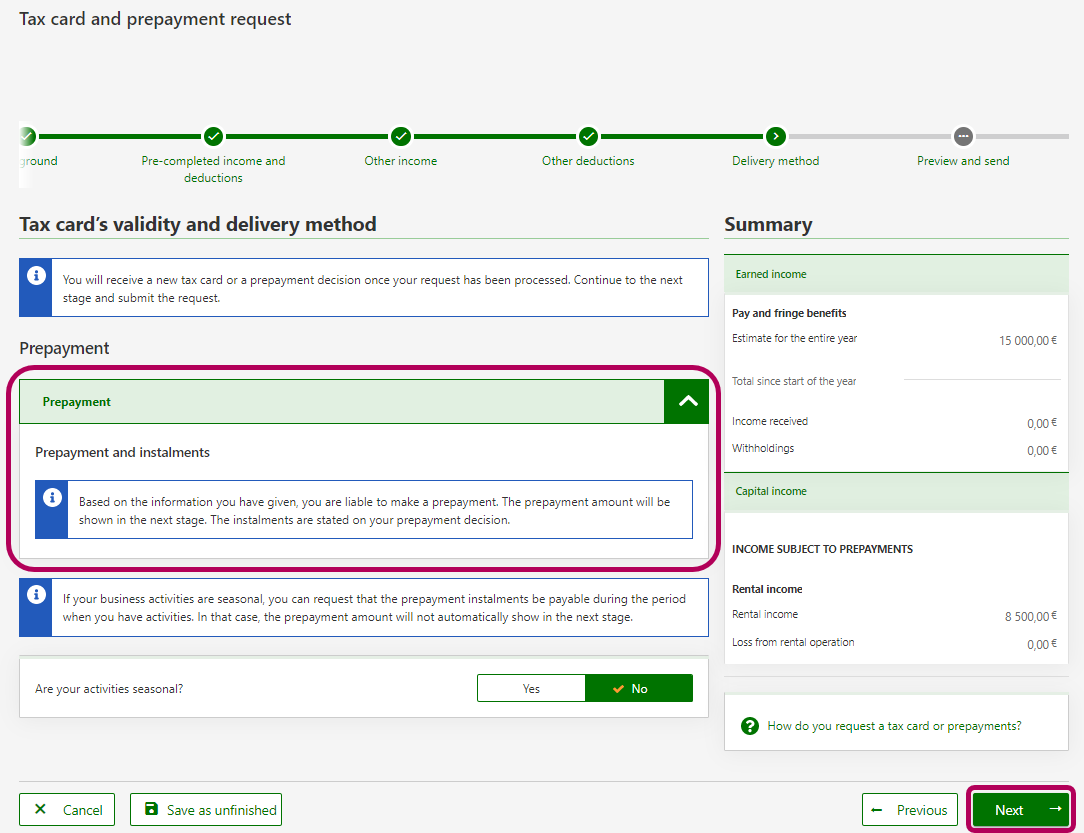Image resolution: width=1084 pixels, height=833 pixels.
Task: Click the Pre-completed income step checkmark icon
Action: (x=213, y=136)
